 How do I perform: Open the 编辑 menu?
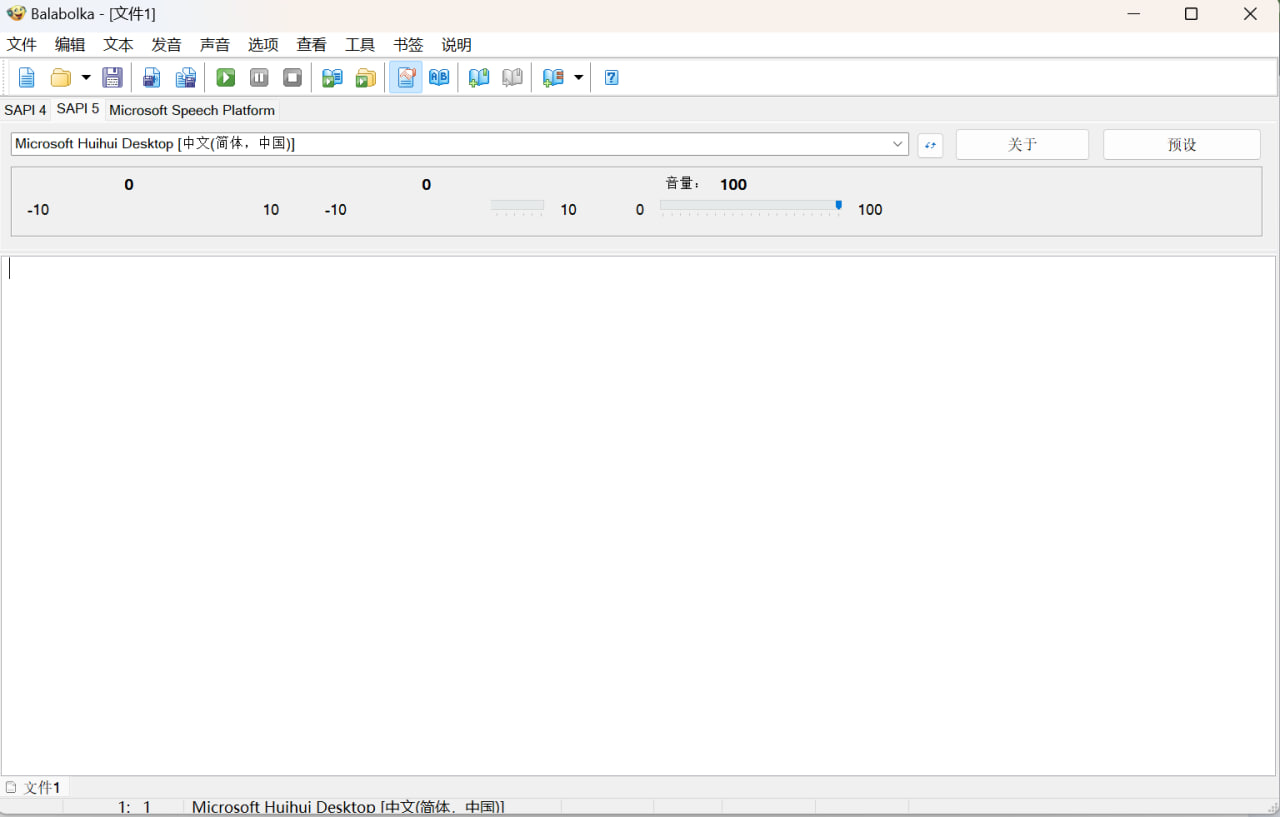point(70,45)
